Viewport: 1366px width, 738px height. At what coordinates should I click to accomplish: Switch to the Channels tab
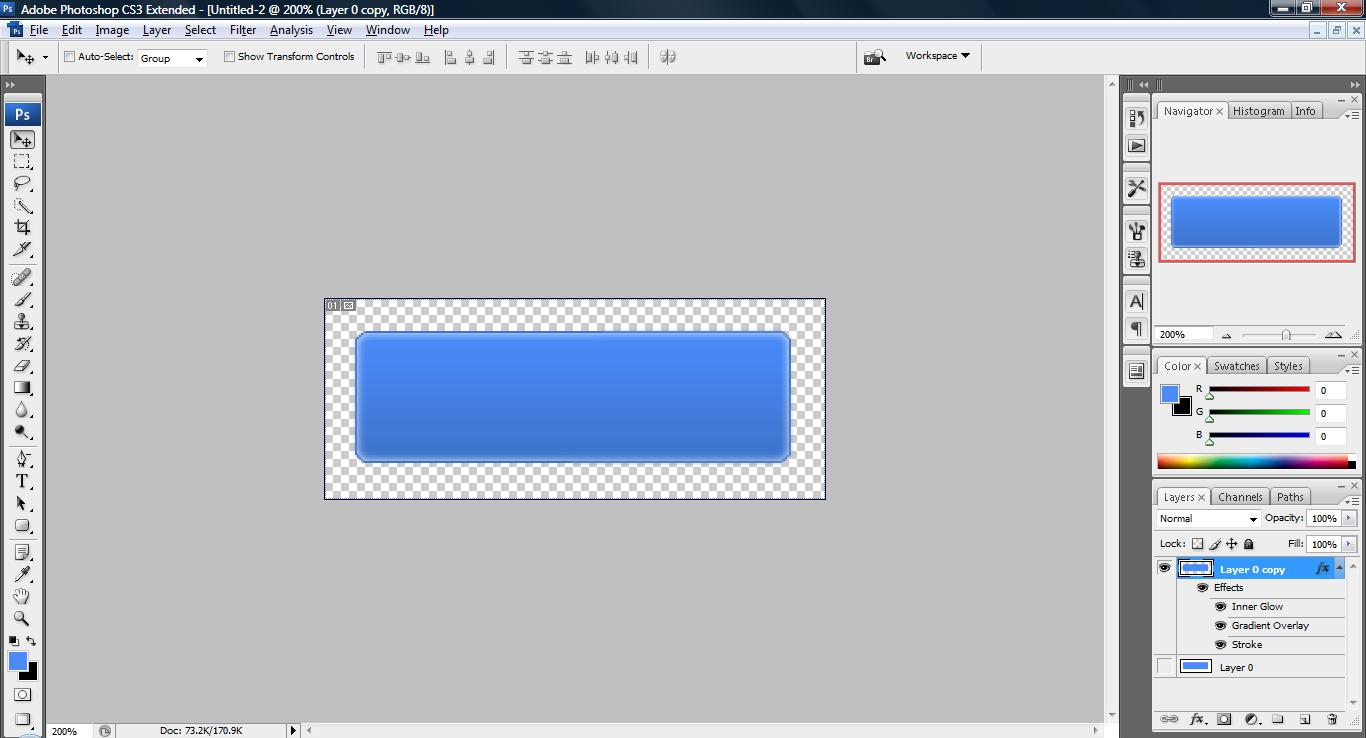1240,497
